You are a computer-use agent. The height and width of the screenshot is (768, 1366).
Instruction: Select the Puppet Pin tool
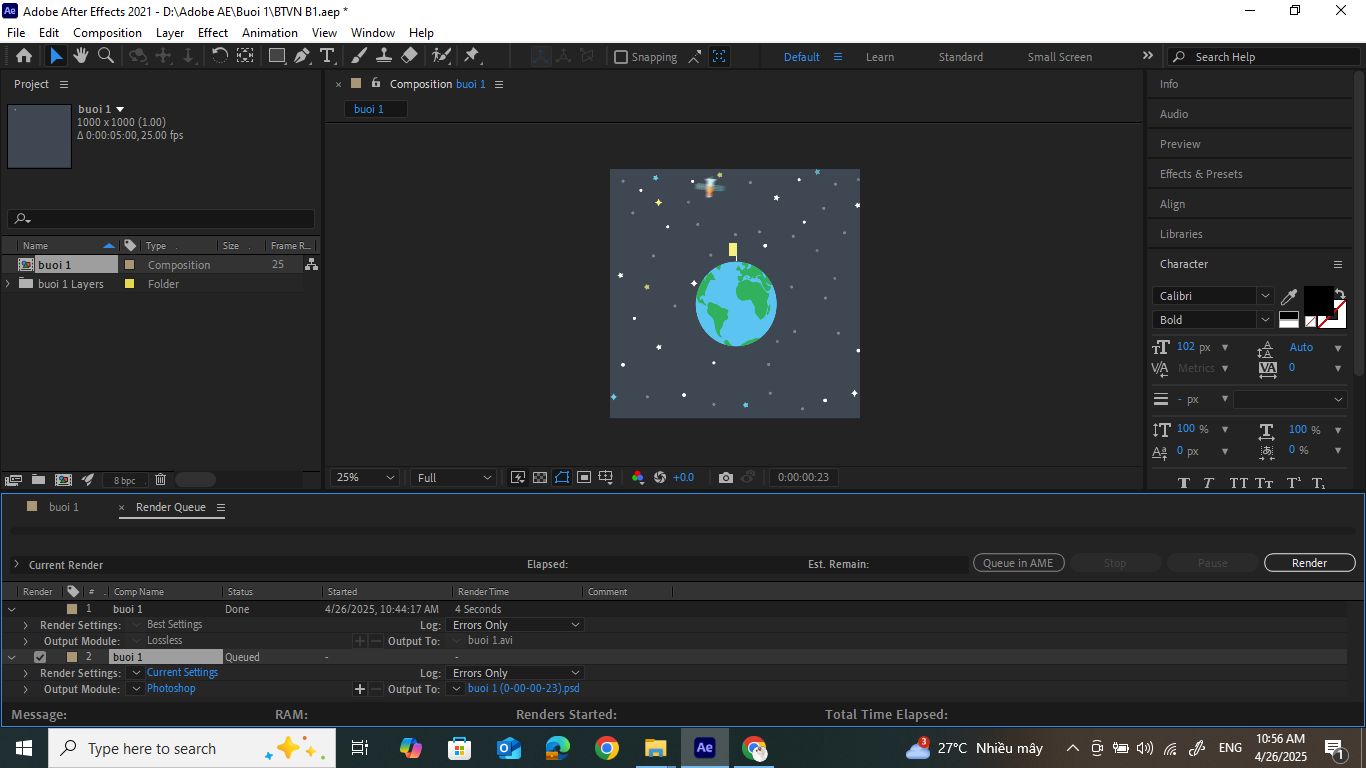(x=472, y=56)
